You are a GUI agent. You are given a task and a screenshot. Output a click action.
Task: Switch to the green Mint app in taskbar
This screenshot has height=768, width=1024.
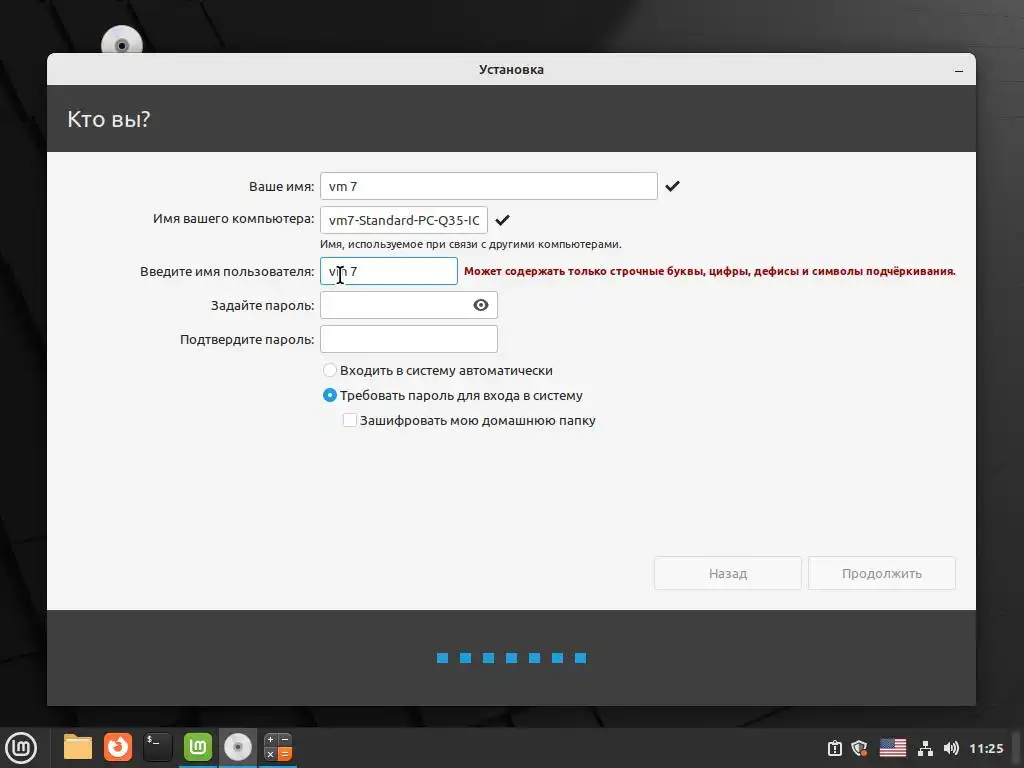coord(198,747)
